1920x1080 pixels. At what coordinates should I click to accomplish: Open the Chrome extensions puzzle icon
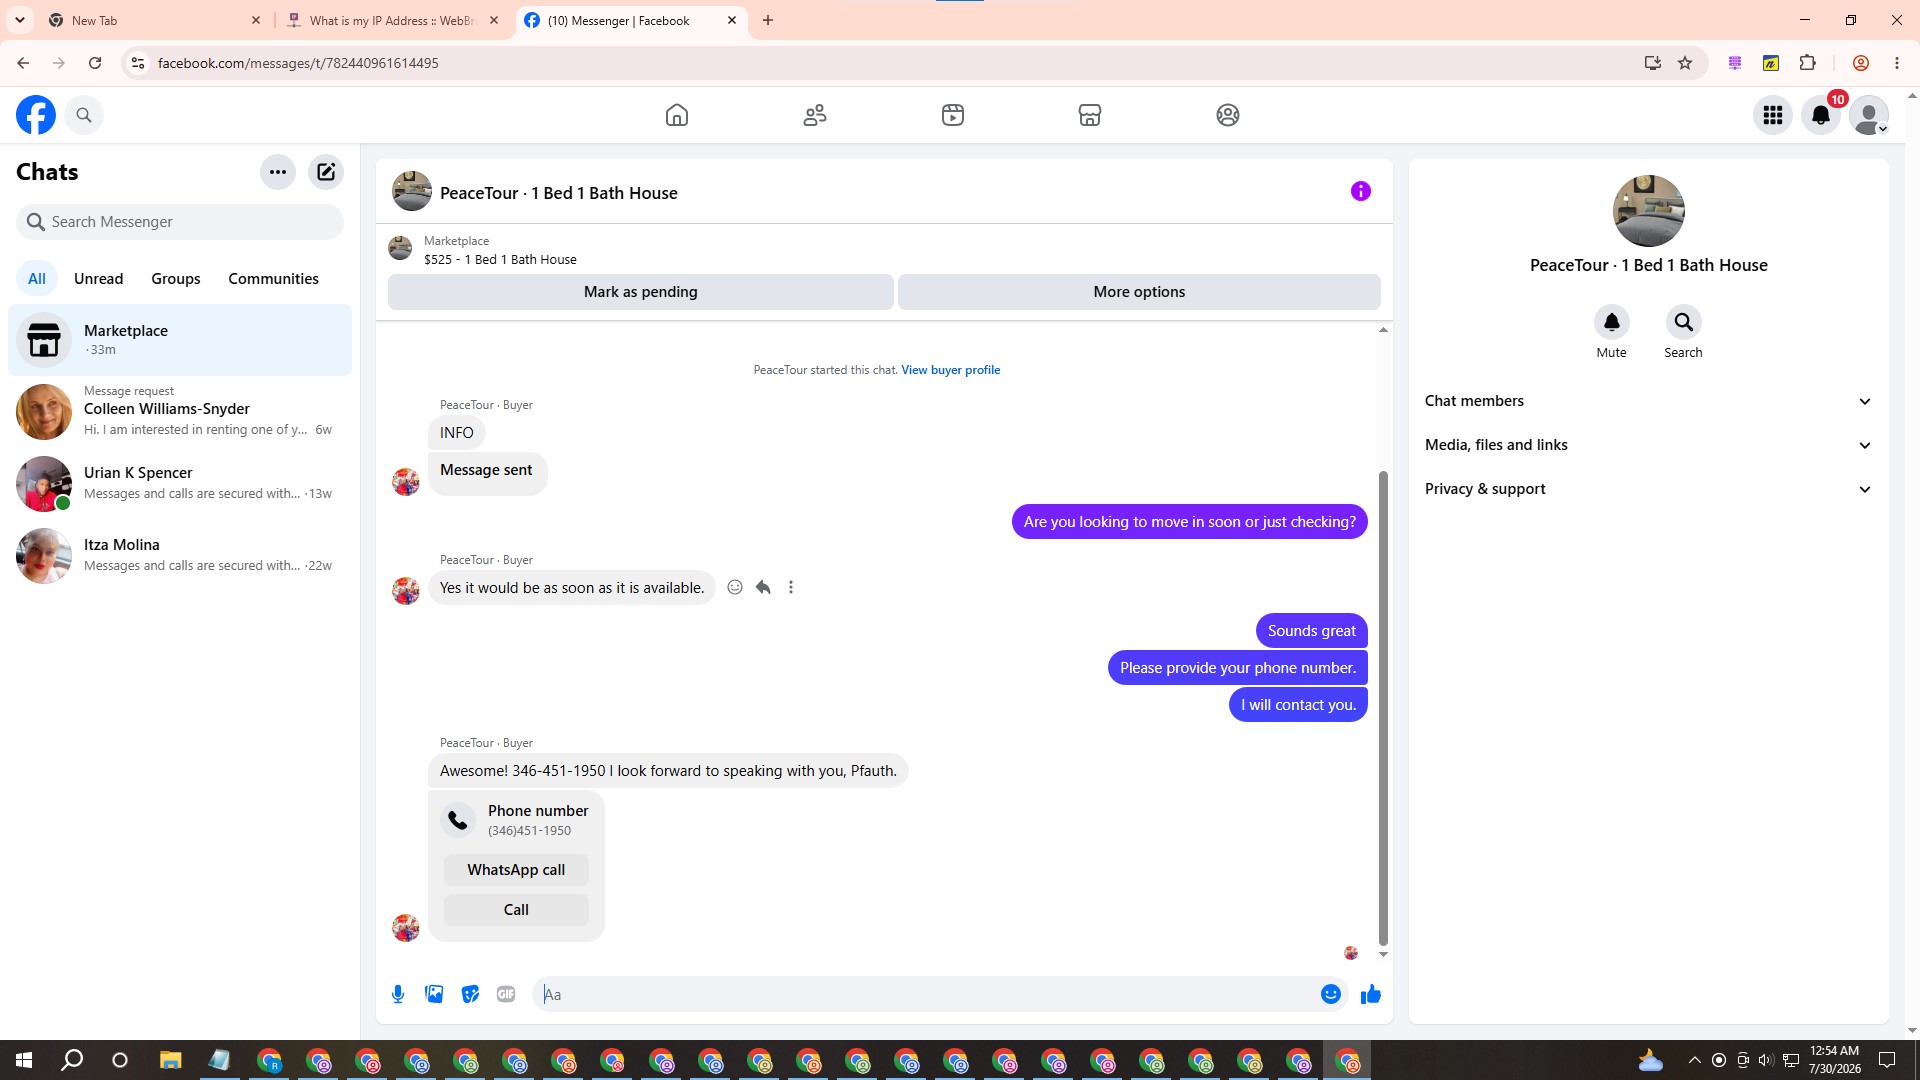click(1807, 63)
